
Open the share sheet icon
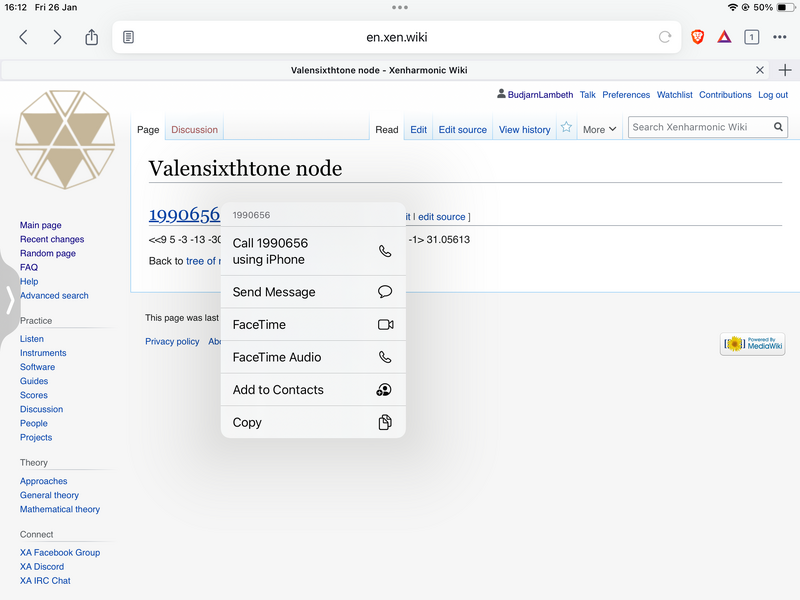tap(91, 37)
